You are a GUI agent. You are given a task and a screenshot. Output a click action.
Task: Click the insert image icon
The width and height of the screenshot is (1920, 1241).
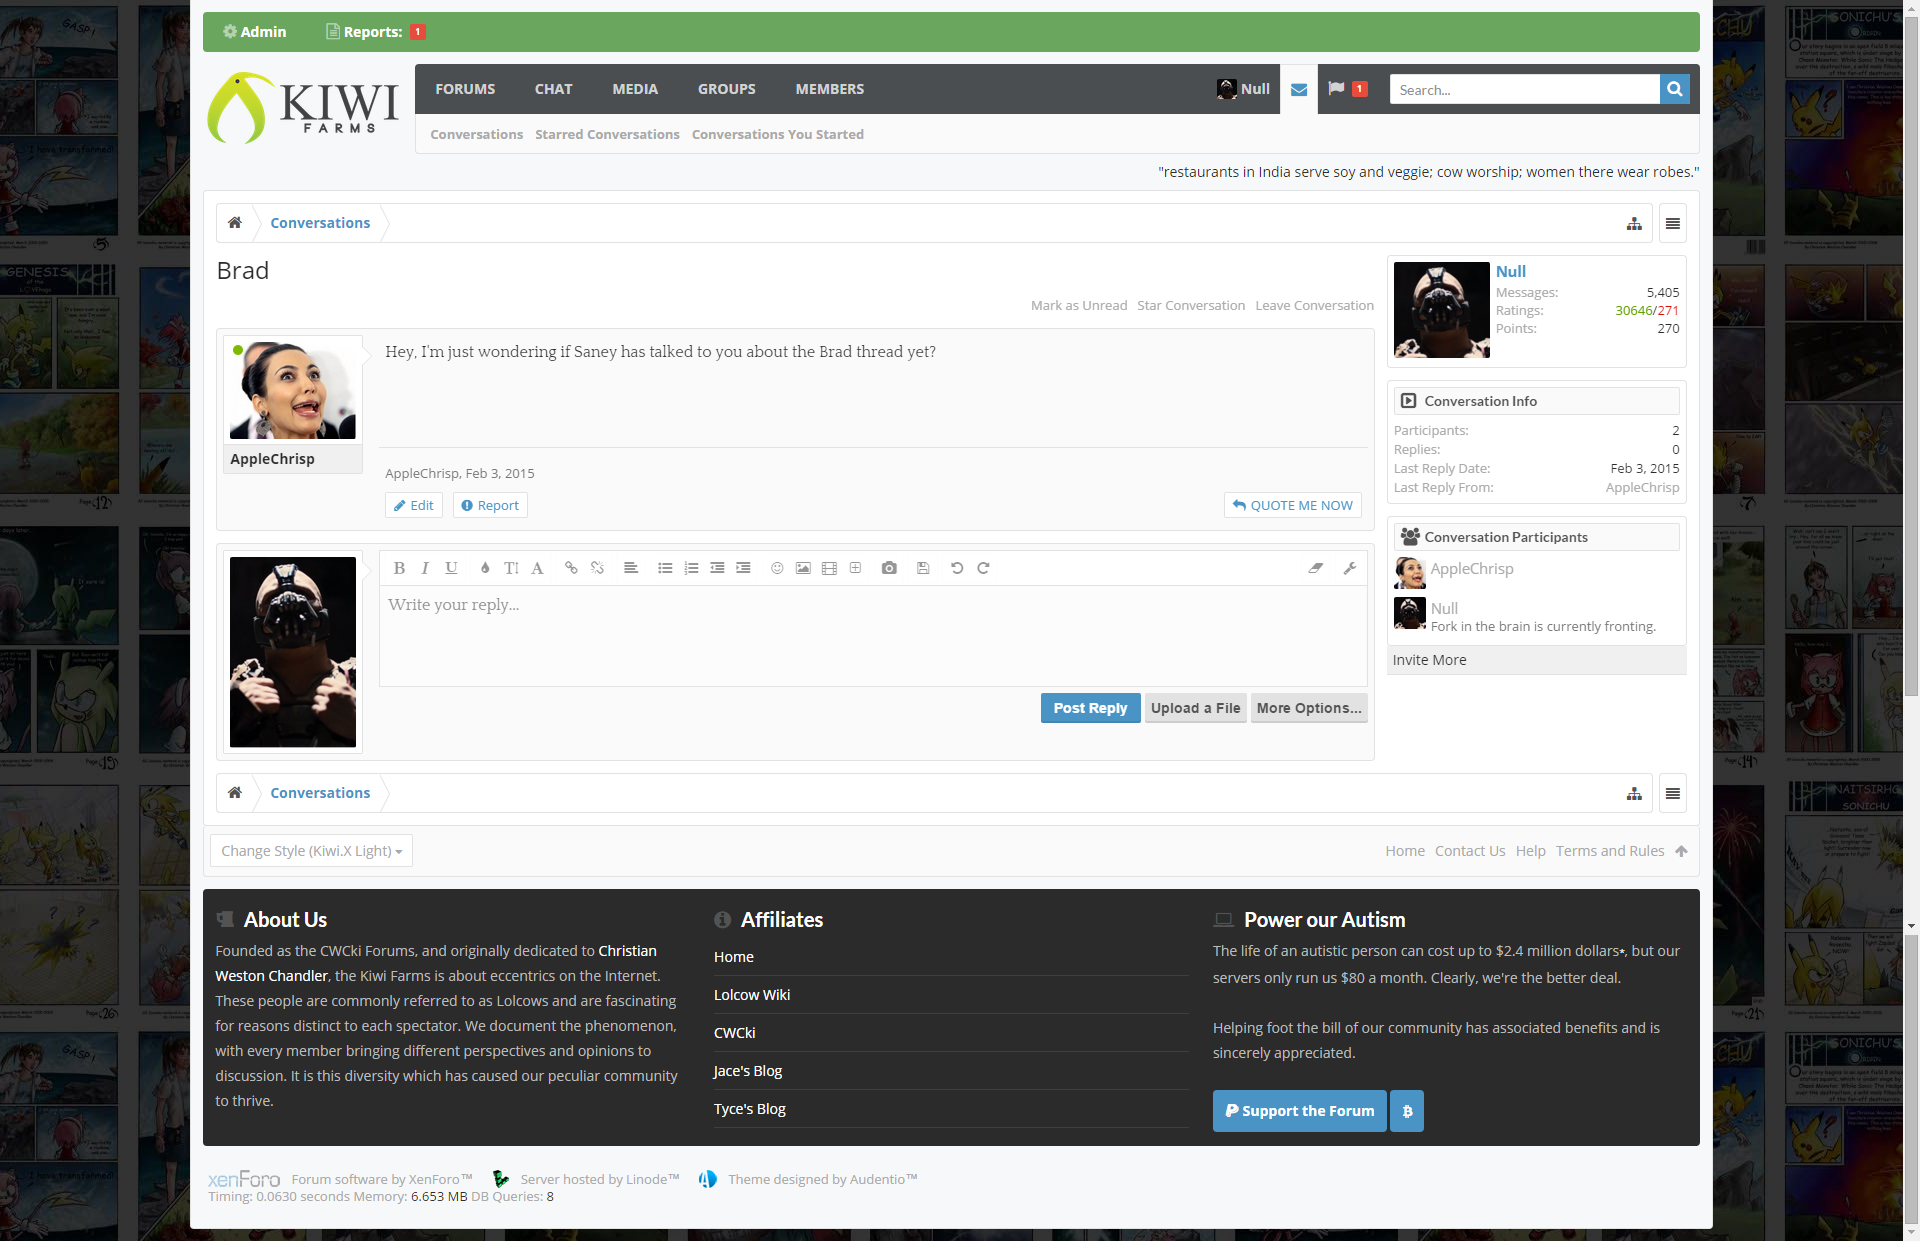coord(803,568)
